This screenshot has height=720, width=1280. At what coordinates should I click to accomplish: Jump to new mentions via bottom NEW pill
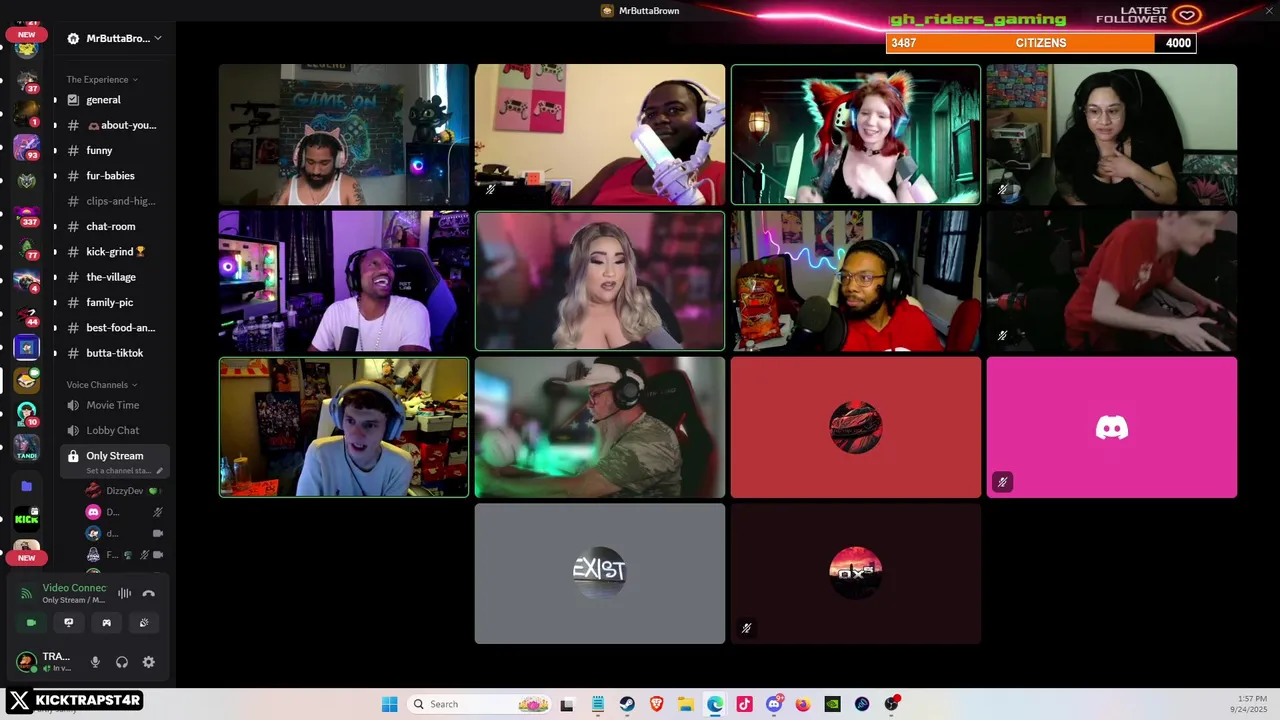26,558
